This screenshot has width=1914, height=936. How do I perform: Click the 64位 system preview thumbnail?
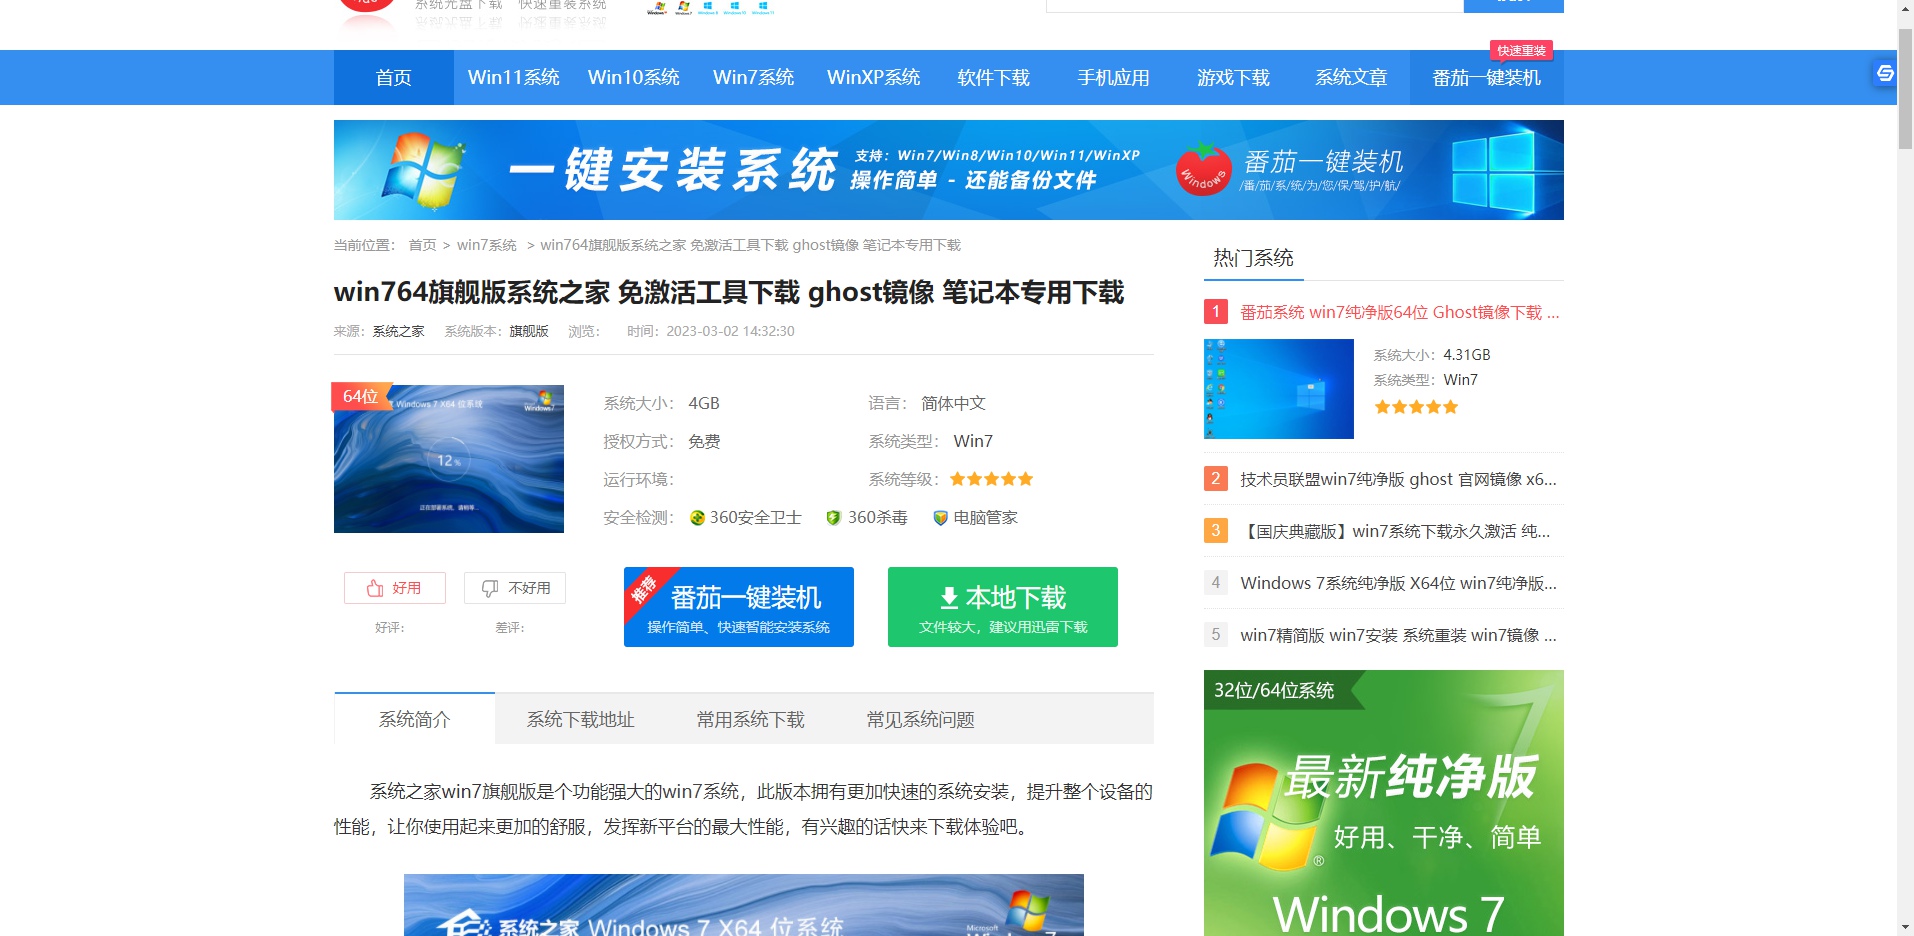click(449, 458)
